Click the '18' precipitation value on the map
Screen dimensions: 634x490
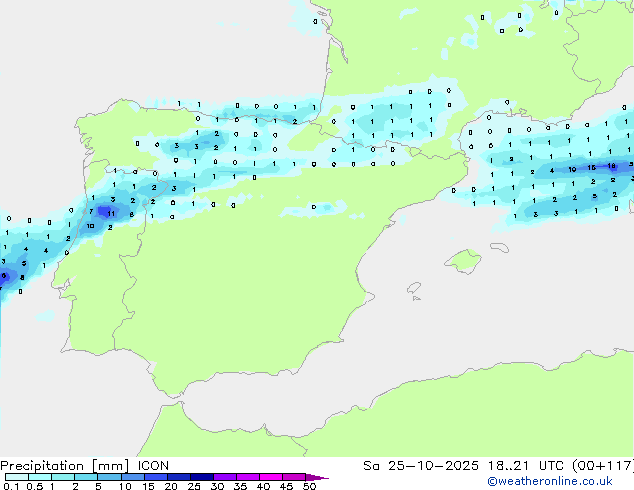click(611, 166)
